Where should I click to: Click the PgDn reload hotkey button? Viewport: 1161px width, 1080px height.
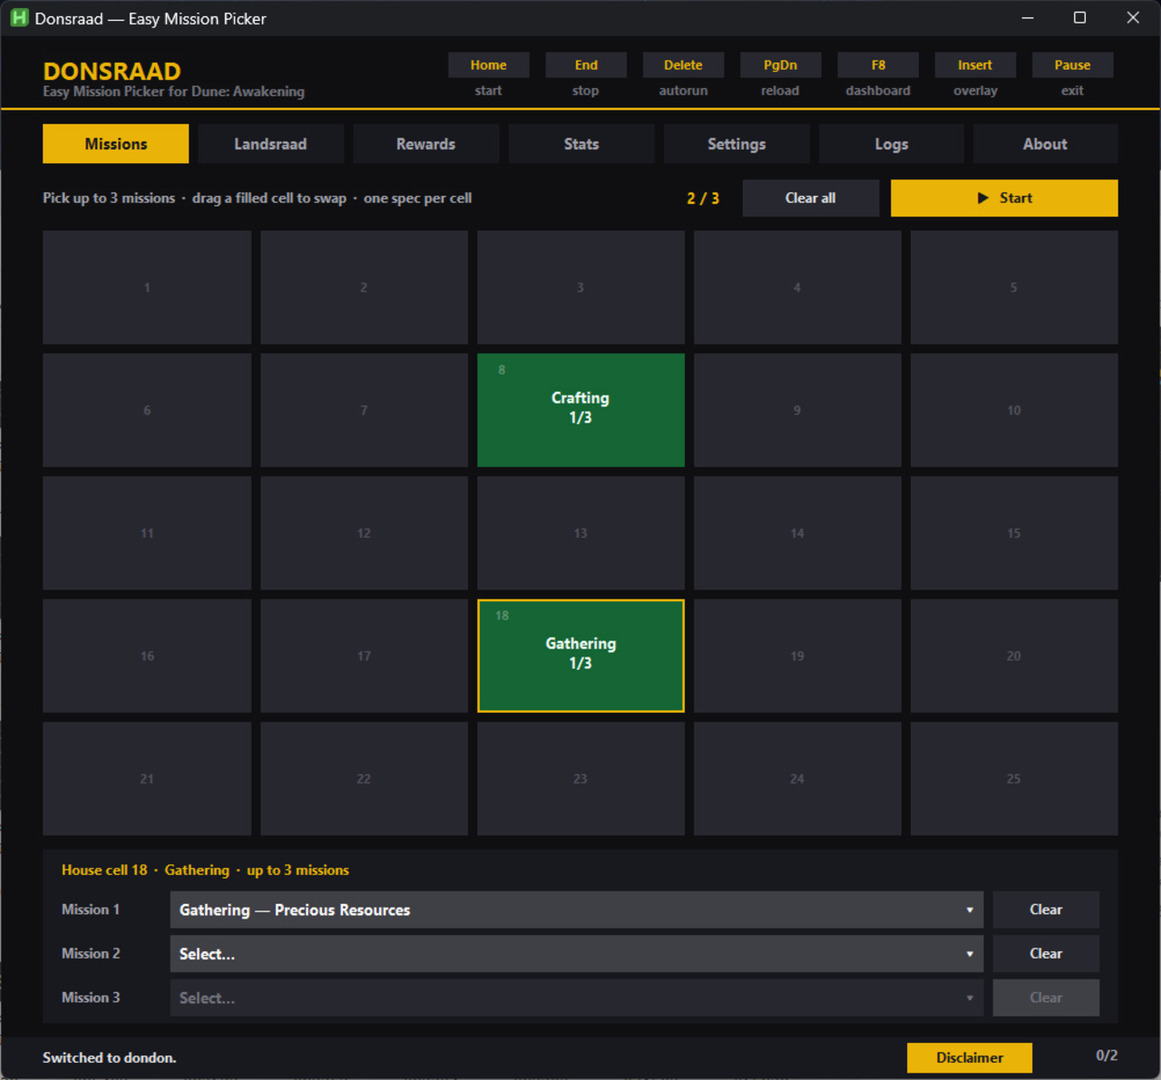tap(780, 65)
